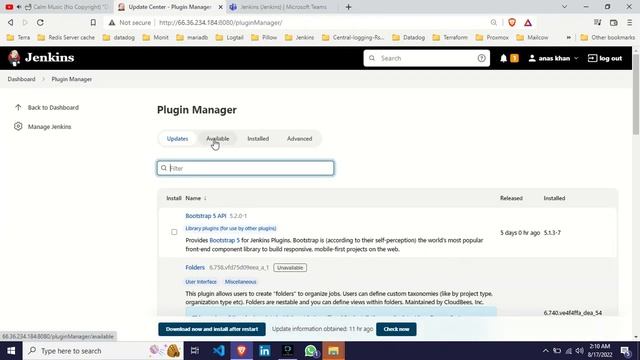Click the plugin Filter input field
Image resolution: width=640 pixels, height=360 pixels.
click(x=245, y=168)
